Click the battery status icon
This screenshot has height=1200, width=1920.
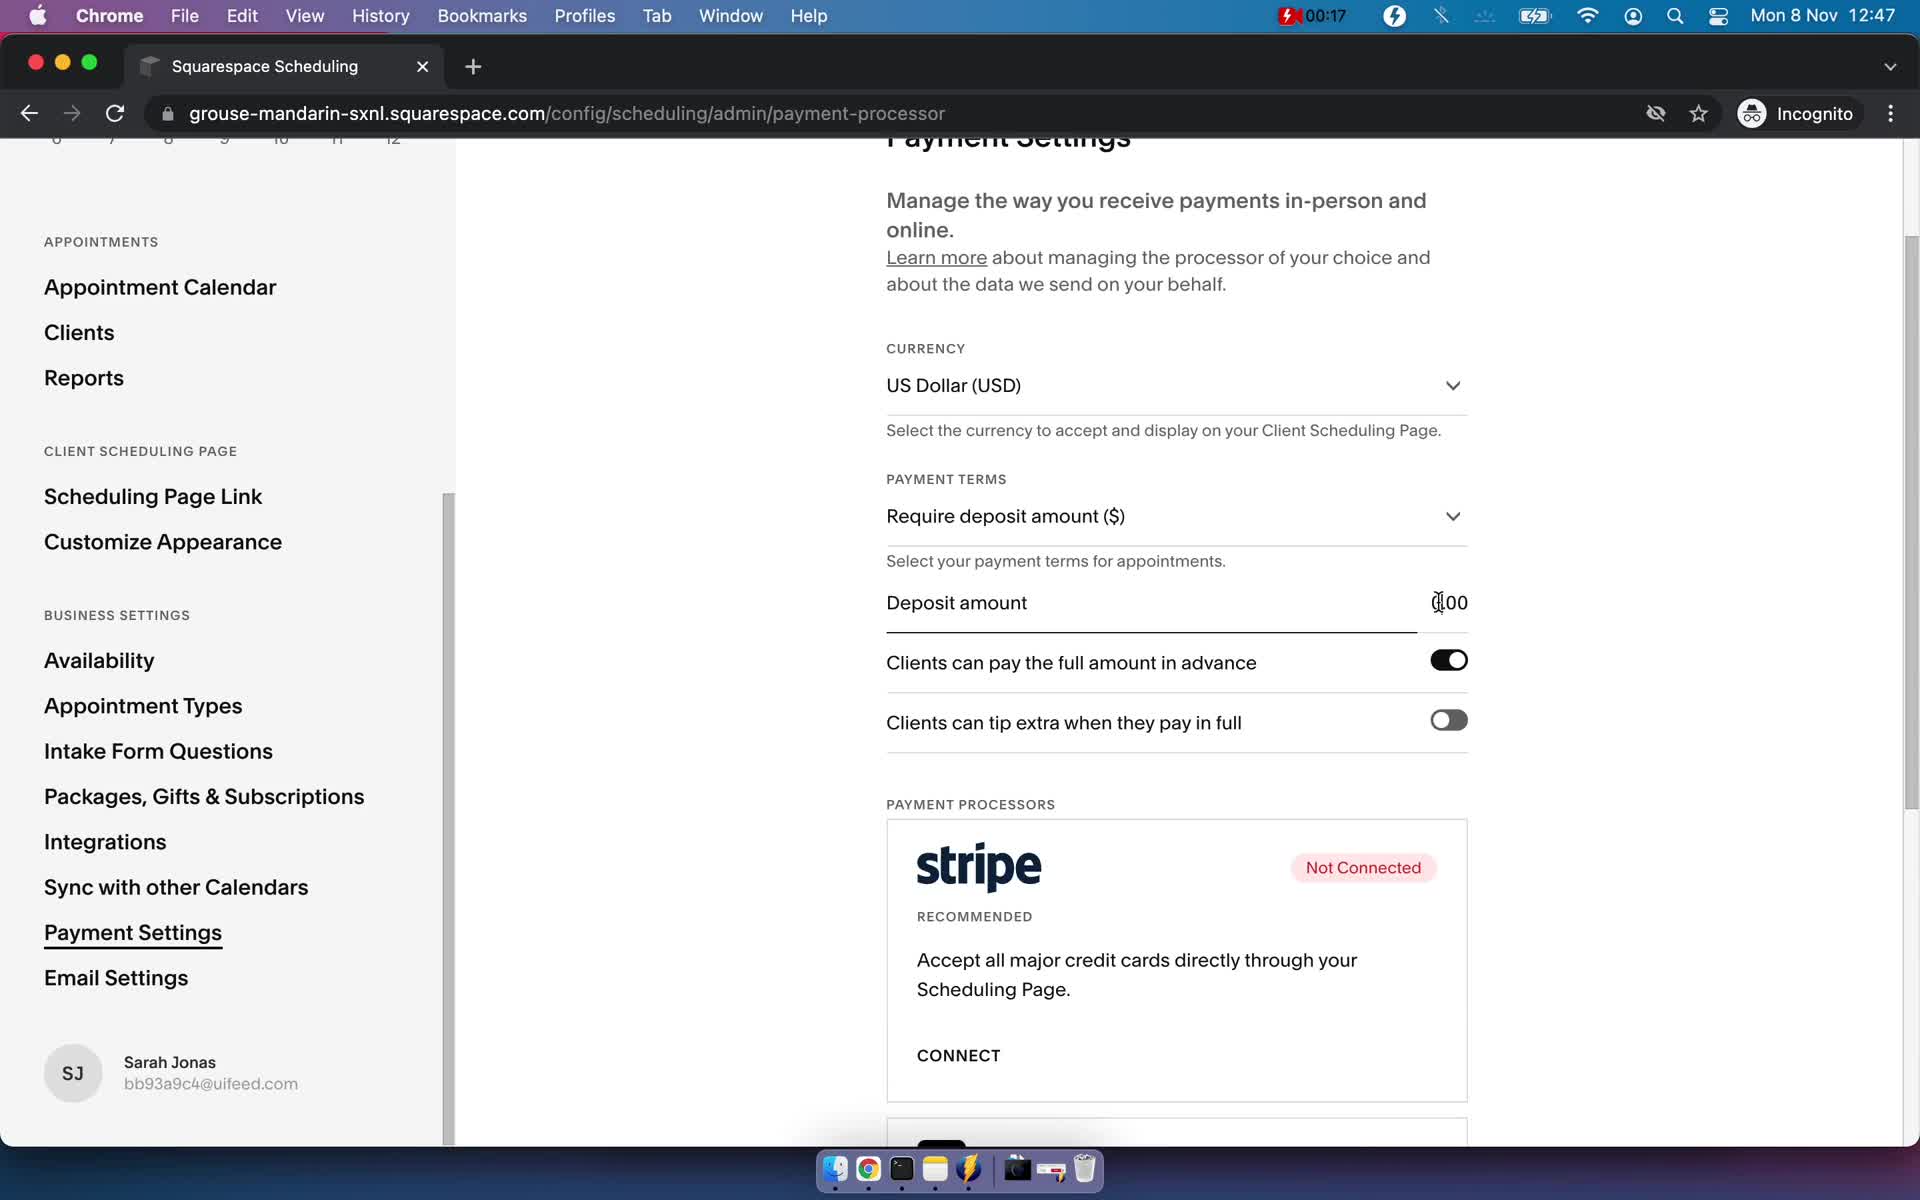[x=1534, y=16]
